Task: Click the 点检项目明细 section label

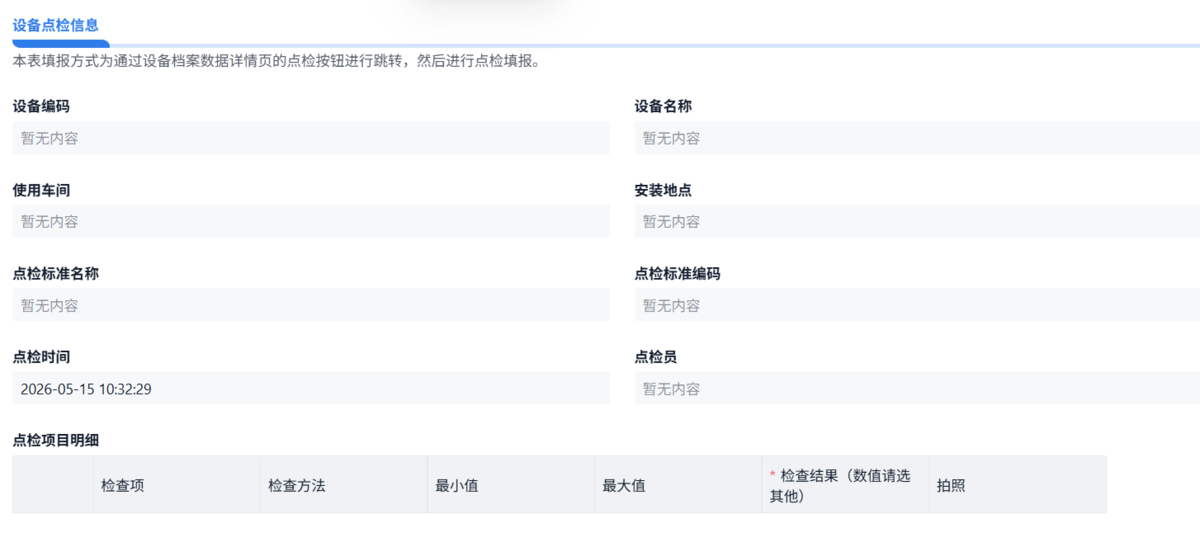Action: pos(56,439)
